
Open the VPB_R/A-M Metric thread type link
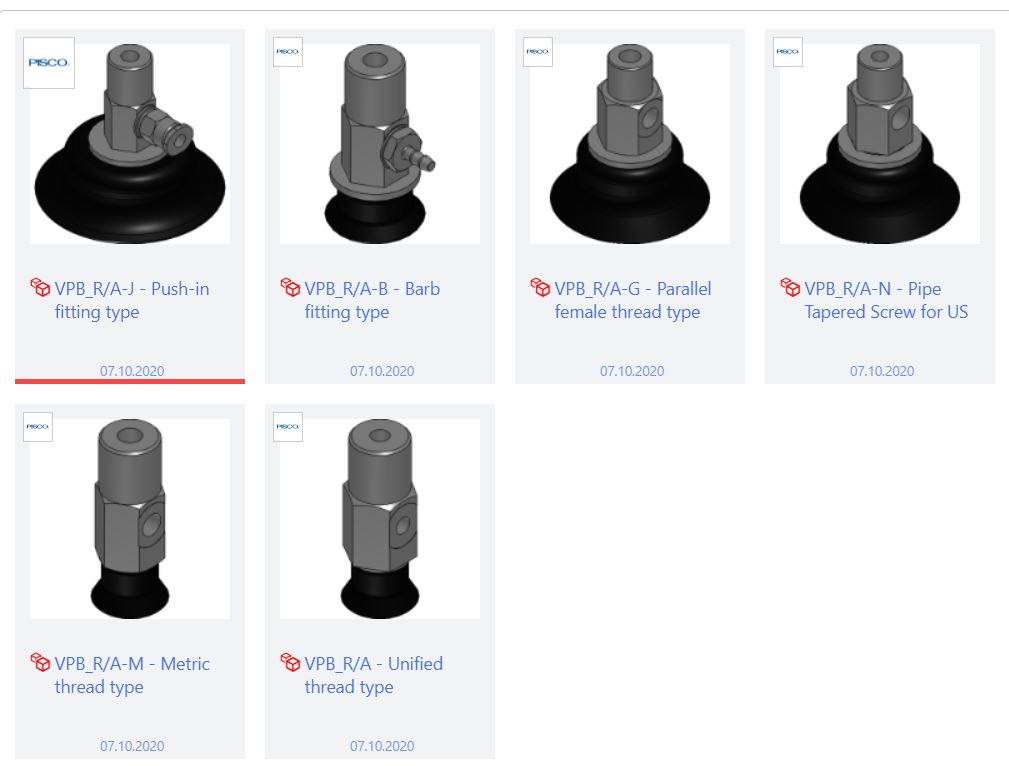(132, 675)
